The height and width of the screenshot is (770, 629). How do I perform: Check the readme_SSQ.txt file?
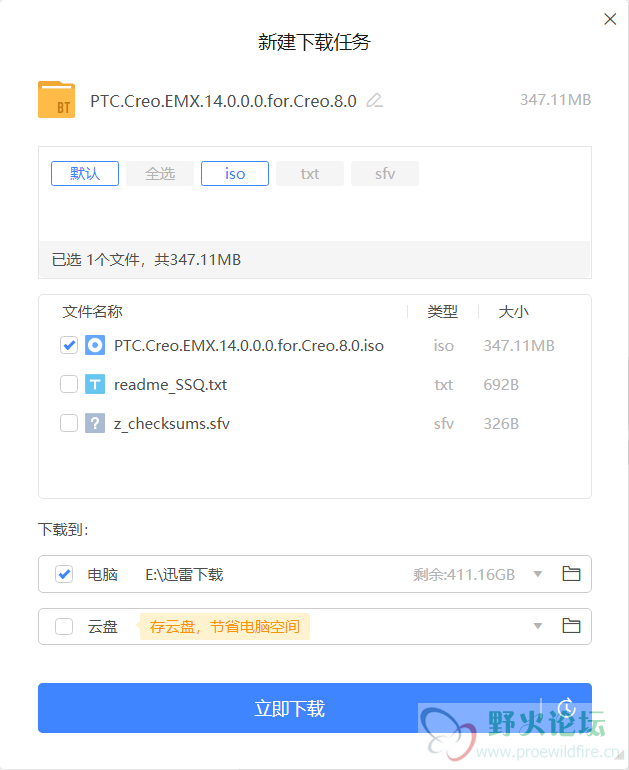pos(69,385)
